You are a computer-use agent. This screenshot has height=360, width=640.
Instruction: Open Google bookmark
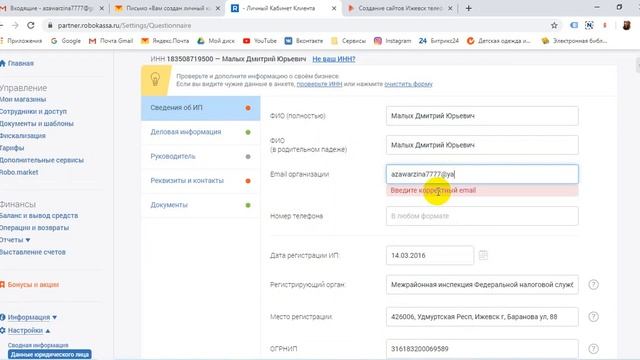tap(66, 41)
